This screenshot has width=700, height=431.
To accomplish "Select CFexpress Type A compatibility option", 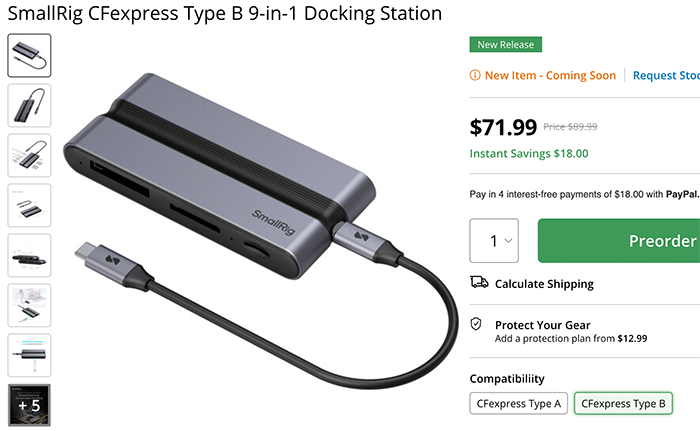I will [518, 403].
